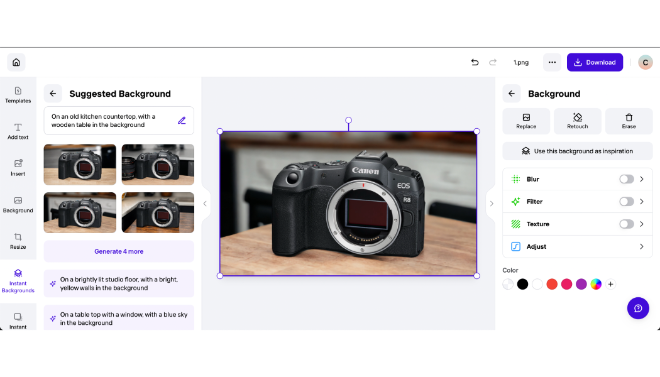This screenshot has height=377, width=660.
Task: Open the rainbow custom color picker
Action: pos(596,284)
